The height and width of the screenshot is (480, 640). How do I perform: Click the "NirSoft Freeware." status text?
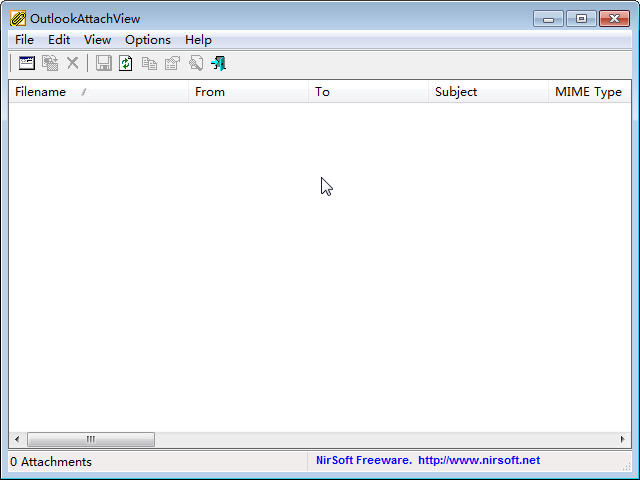pyautogui.click(x=364, y=460)
